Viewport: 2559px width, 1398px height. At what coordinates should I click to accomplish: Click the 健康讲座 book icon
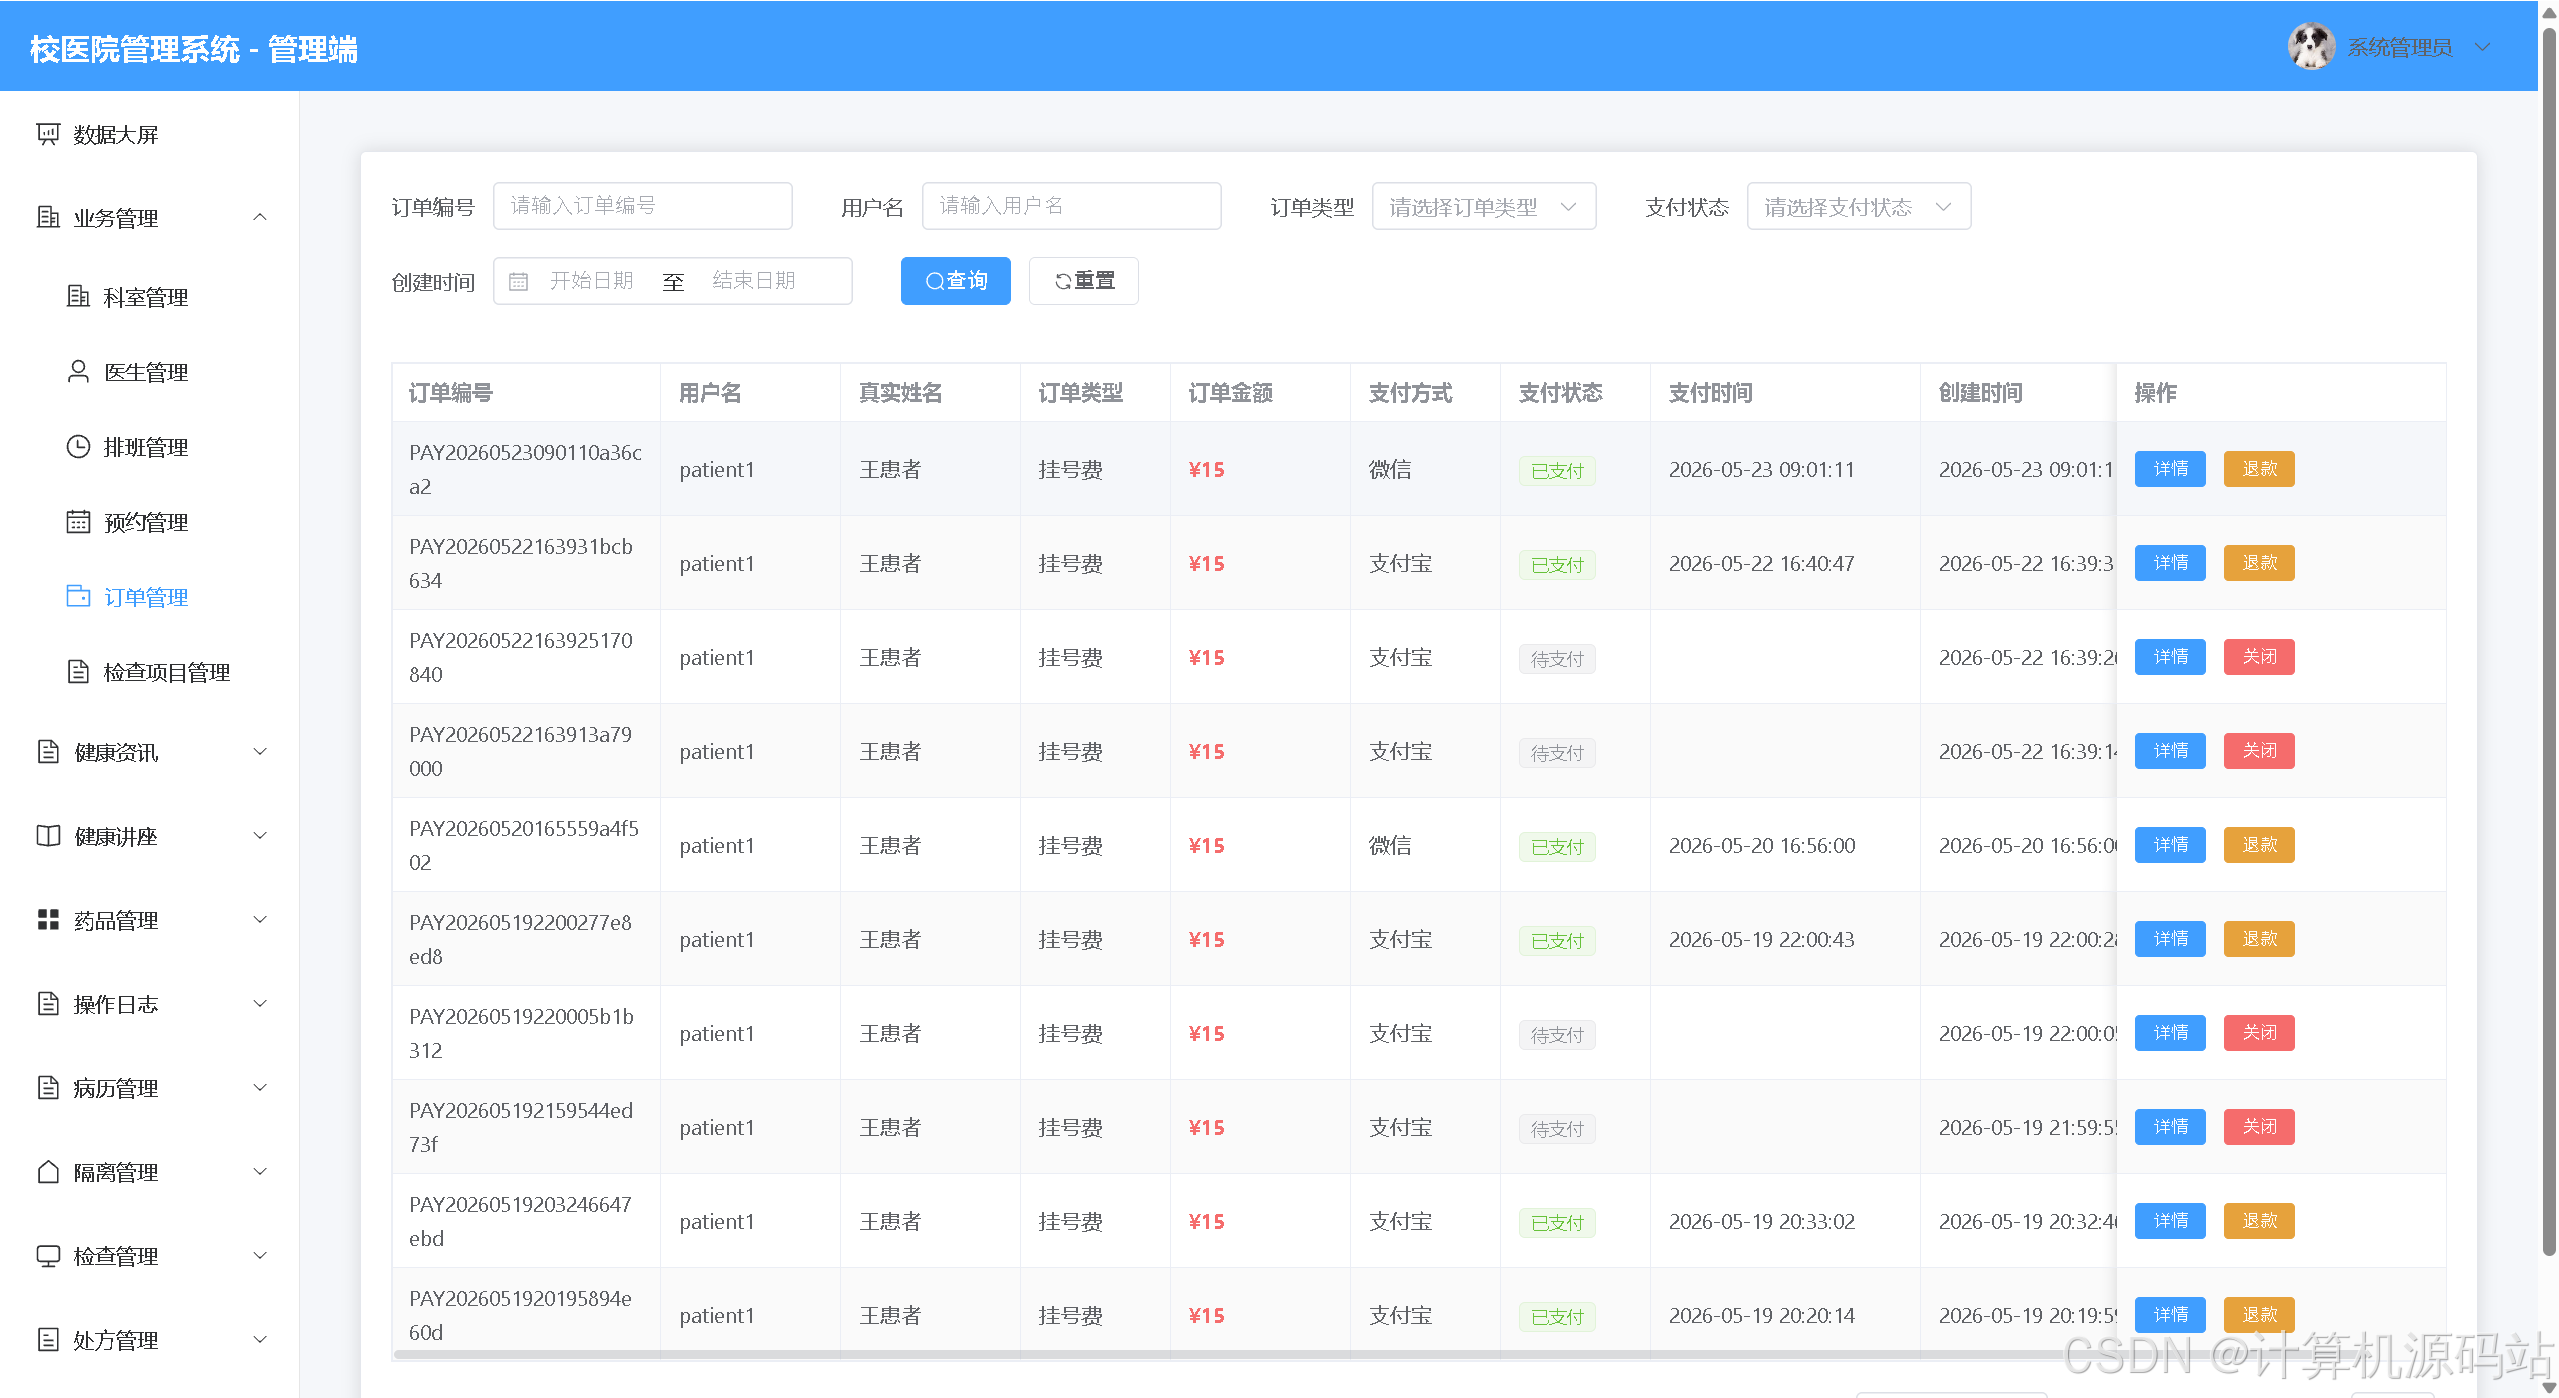48,835
